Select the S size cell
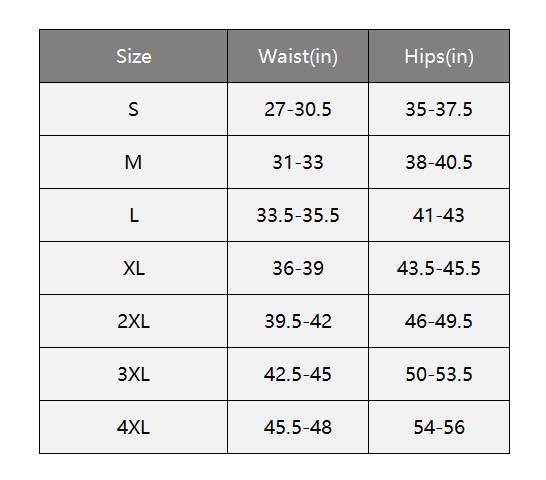Screen dimensions: 546x480 click(x=134, y=109)
